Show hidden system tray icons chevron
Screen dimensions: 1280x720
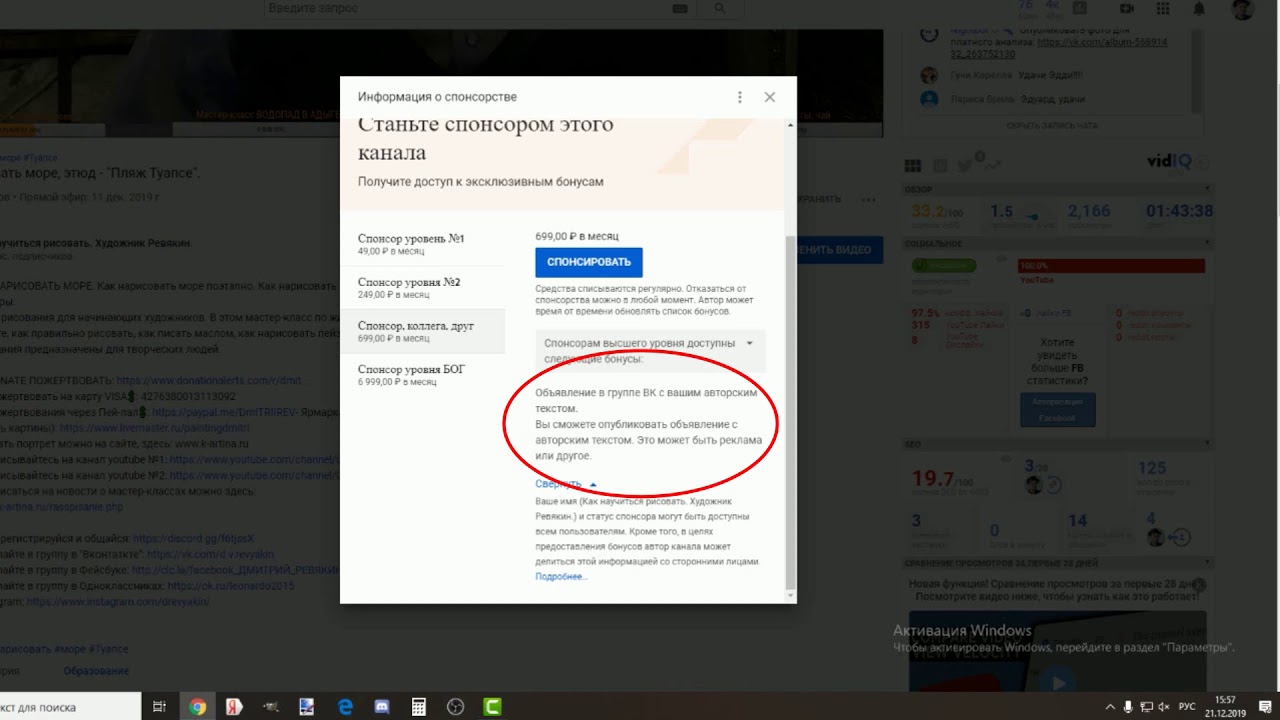1111,707
